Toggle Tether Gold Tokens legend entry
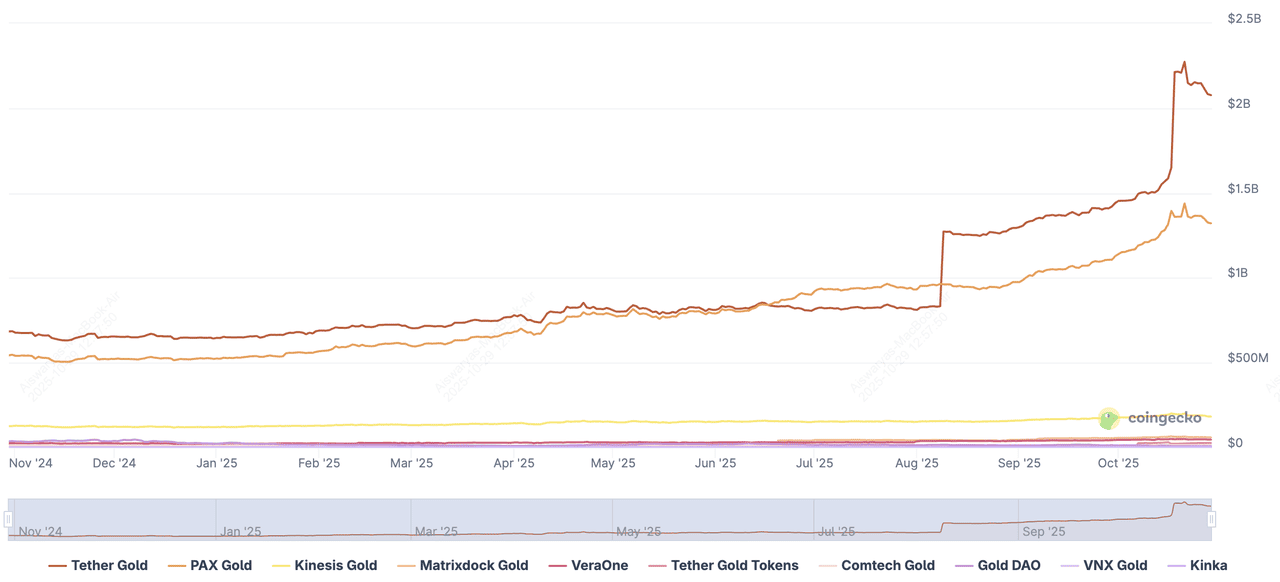 point(734,566)
